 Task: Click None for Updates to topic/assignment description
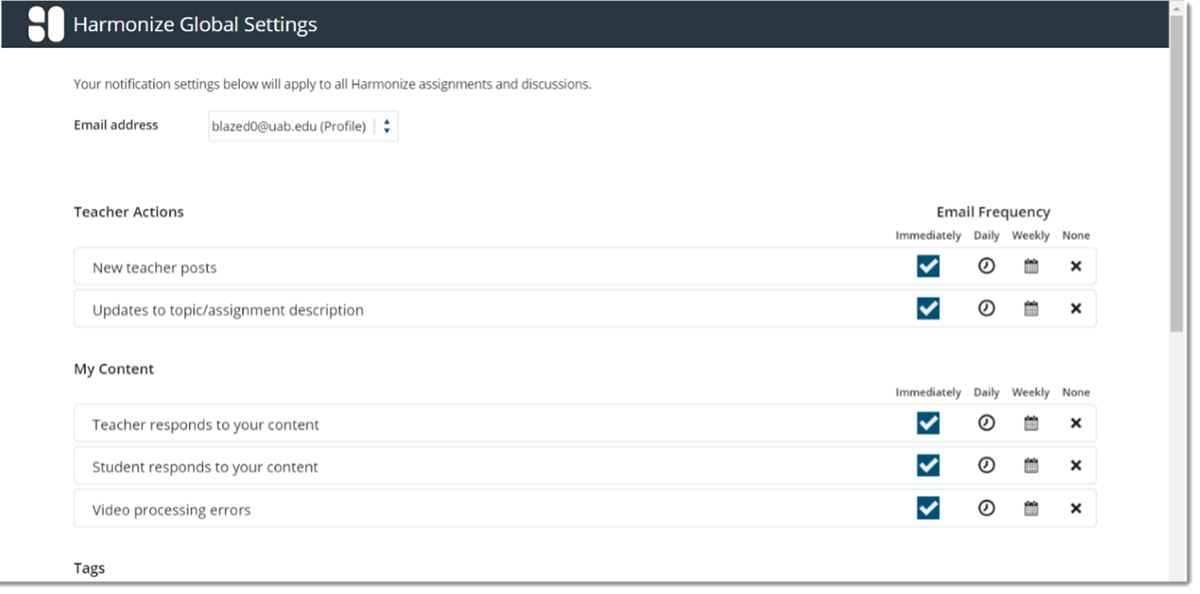coord(1076,308)
